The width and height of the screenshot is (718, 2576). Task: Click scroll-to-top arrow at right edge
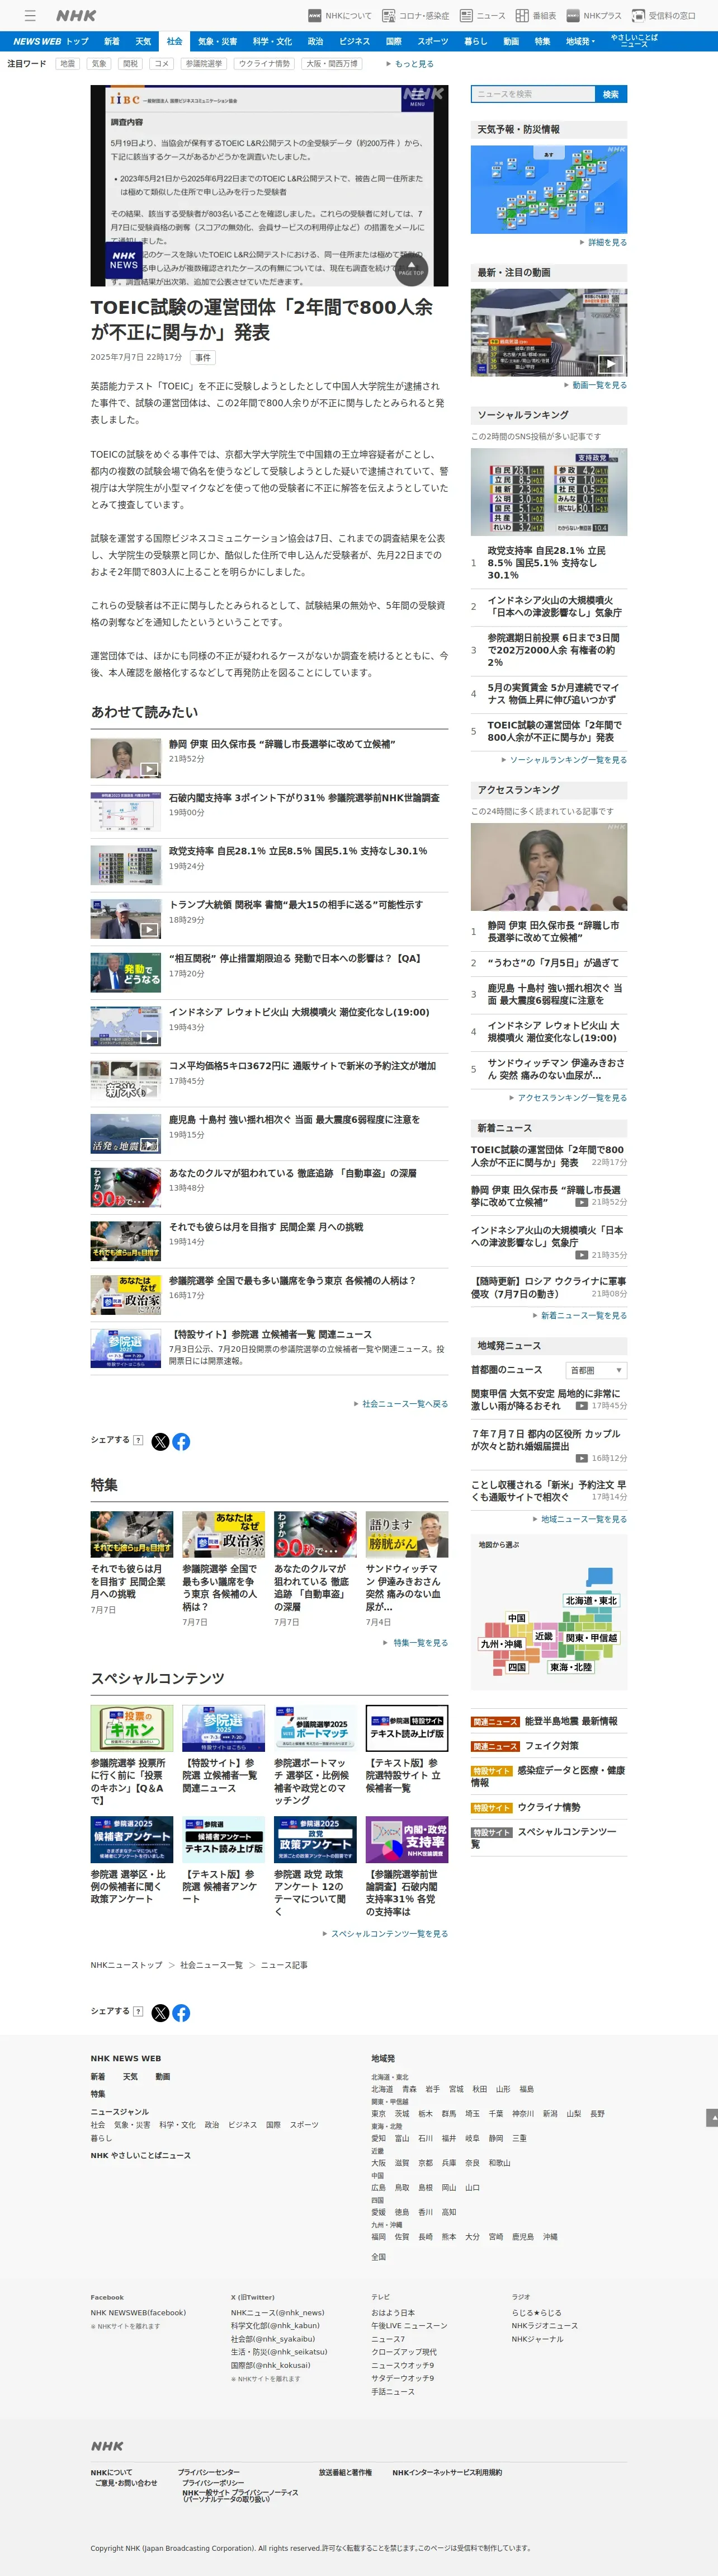[x=712, y=2117]
